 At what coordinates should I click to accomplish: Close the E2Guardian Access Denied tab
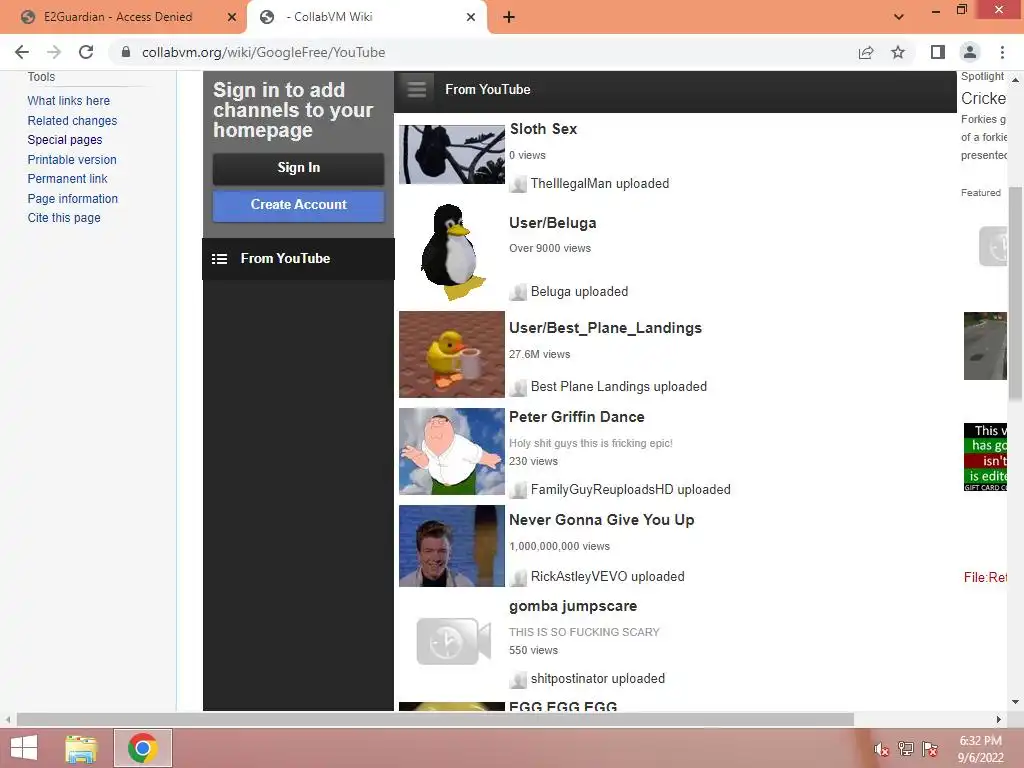232,17
